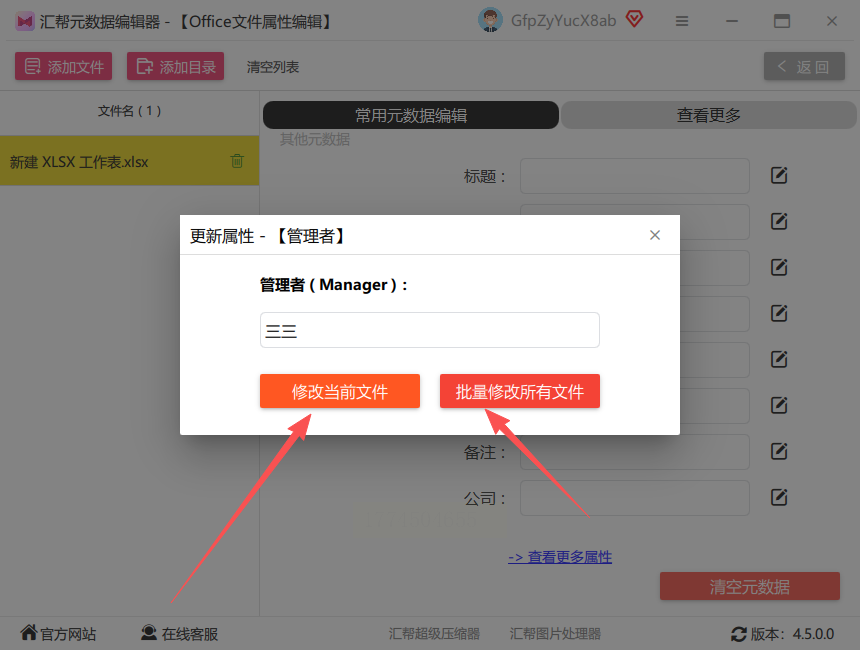Image resolution: width=860 pixels, height=650 pixels.
Task: Click the edit icon for 备注
Action: pos(779,451)
